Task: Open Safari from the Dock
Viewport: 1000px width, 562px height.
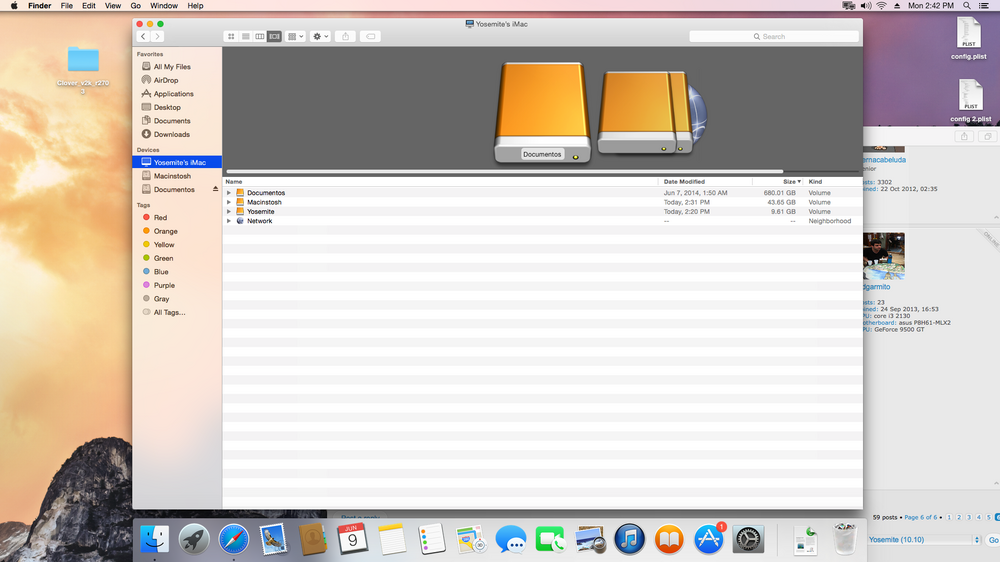Action: point(233,539)
